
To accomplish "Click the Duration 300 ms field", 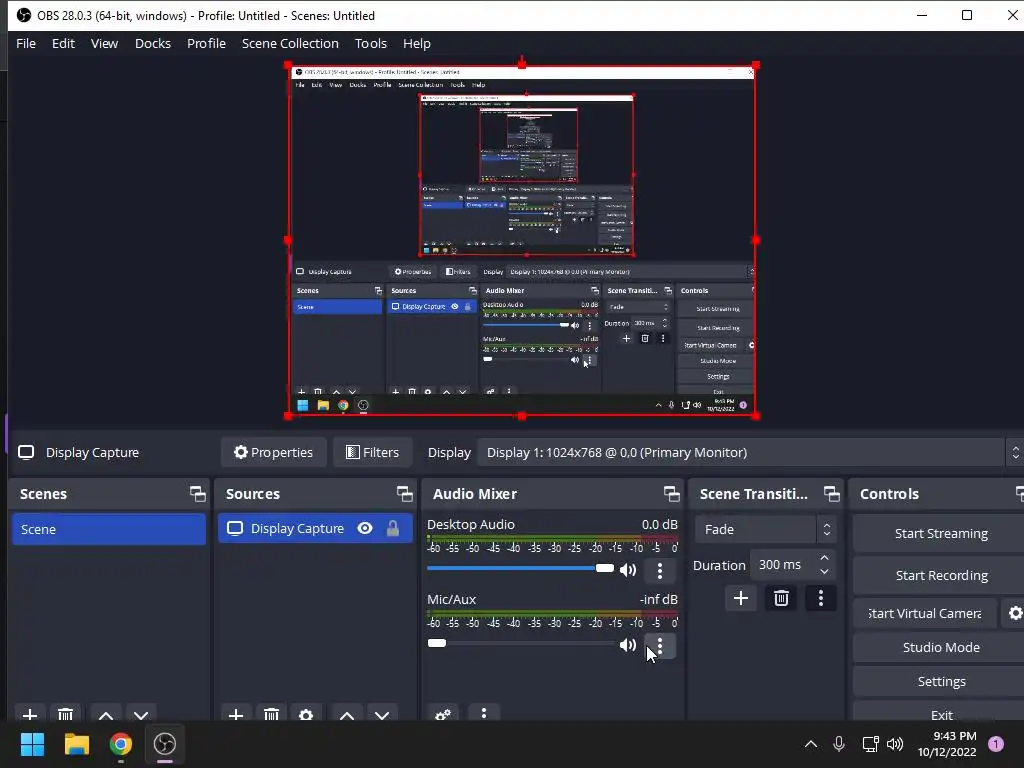I will point(793,565).
